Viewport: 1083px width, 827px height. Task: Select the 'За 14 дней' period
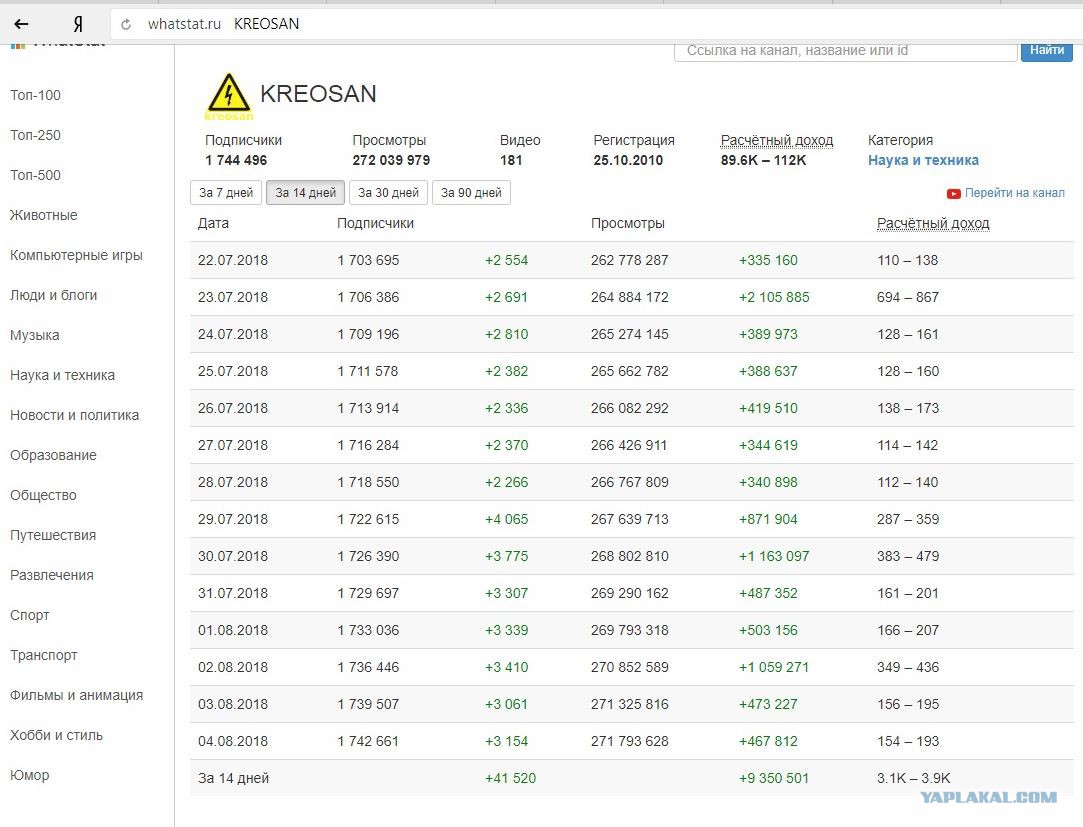coord(305,193)
